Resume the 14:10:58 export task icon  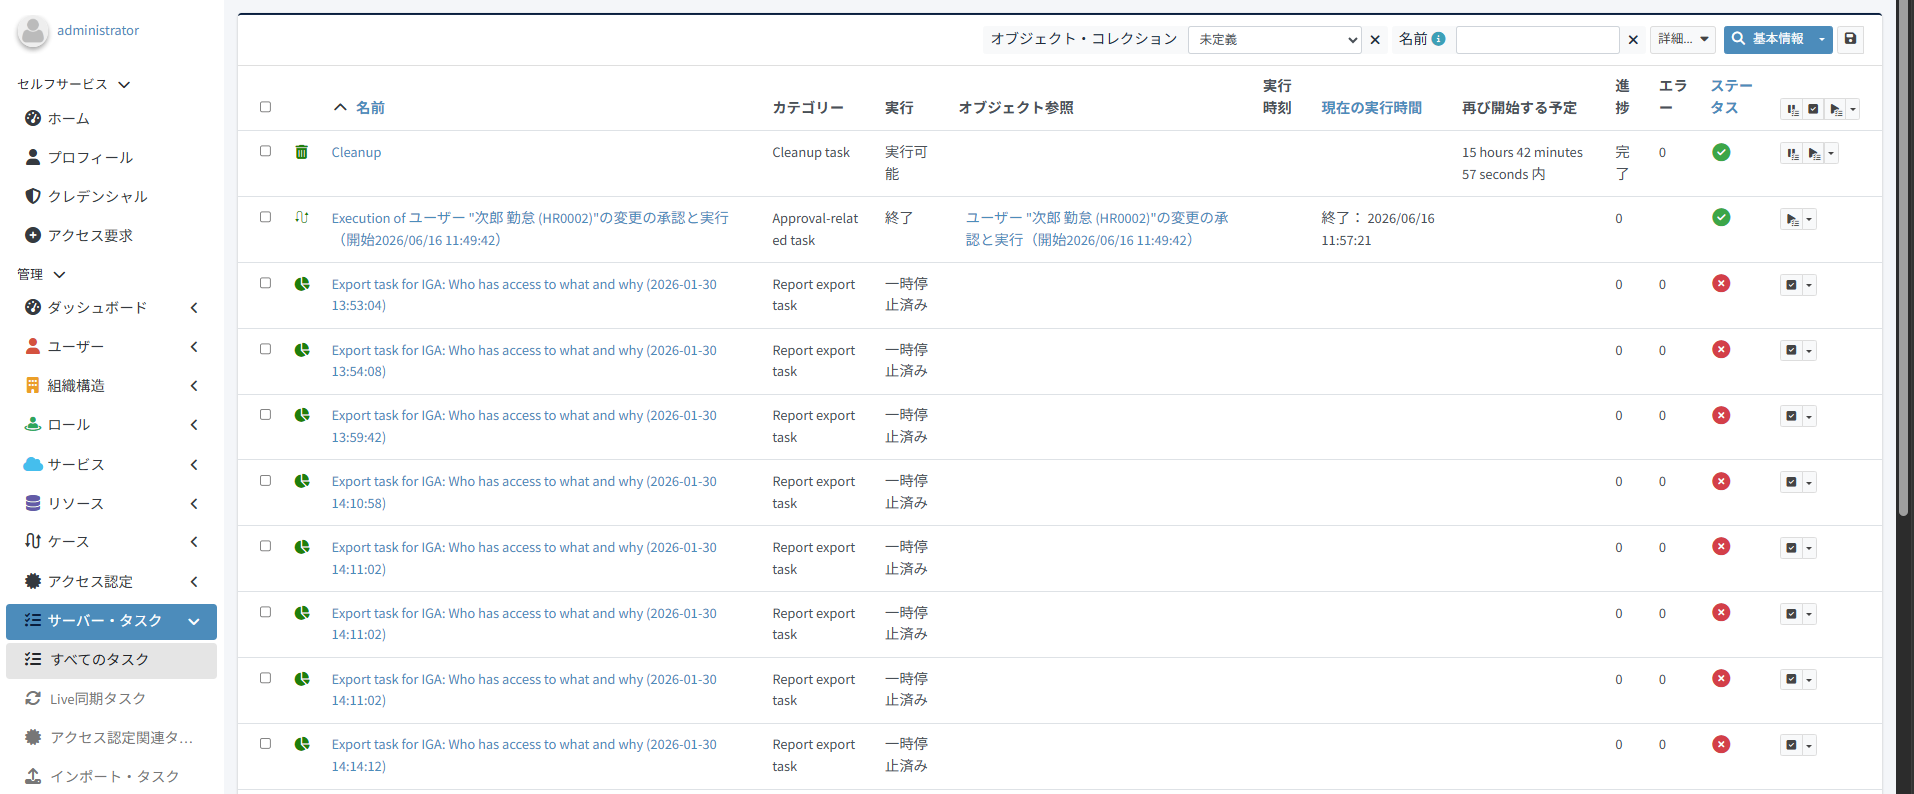pos(1792,482)
